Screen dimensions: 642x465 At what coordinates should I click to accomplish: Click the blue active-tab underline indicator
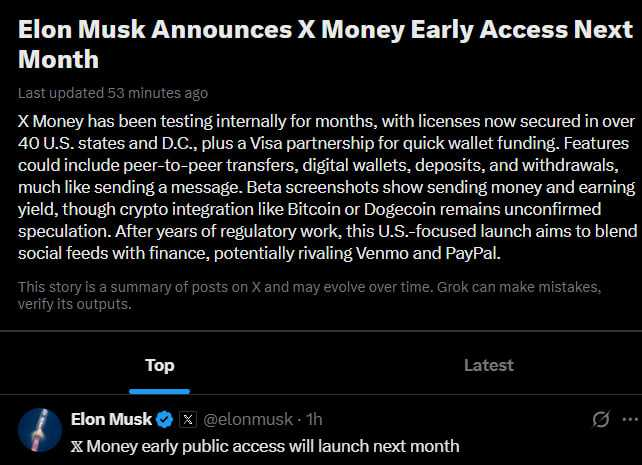click(x=160, y=391)
